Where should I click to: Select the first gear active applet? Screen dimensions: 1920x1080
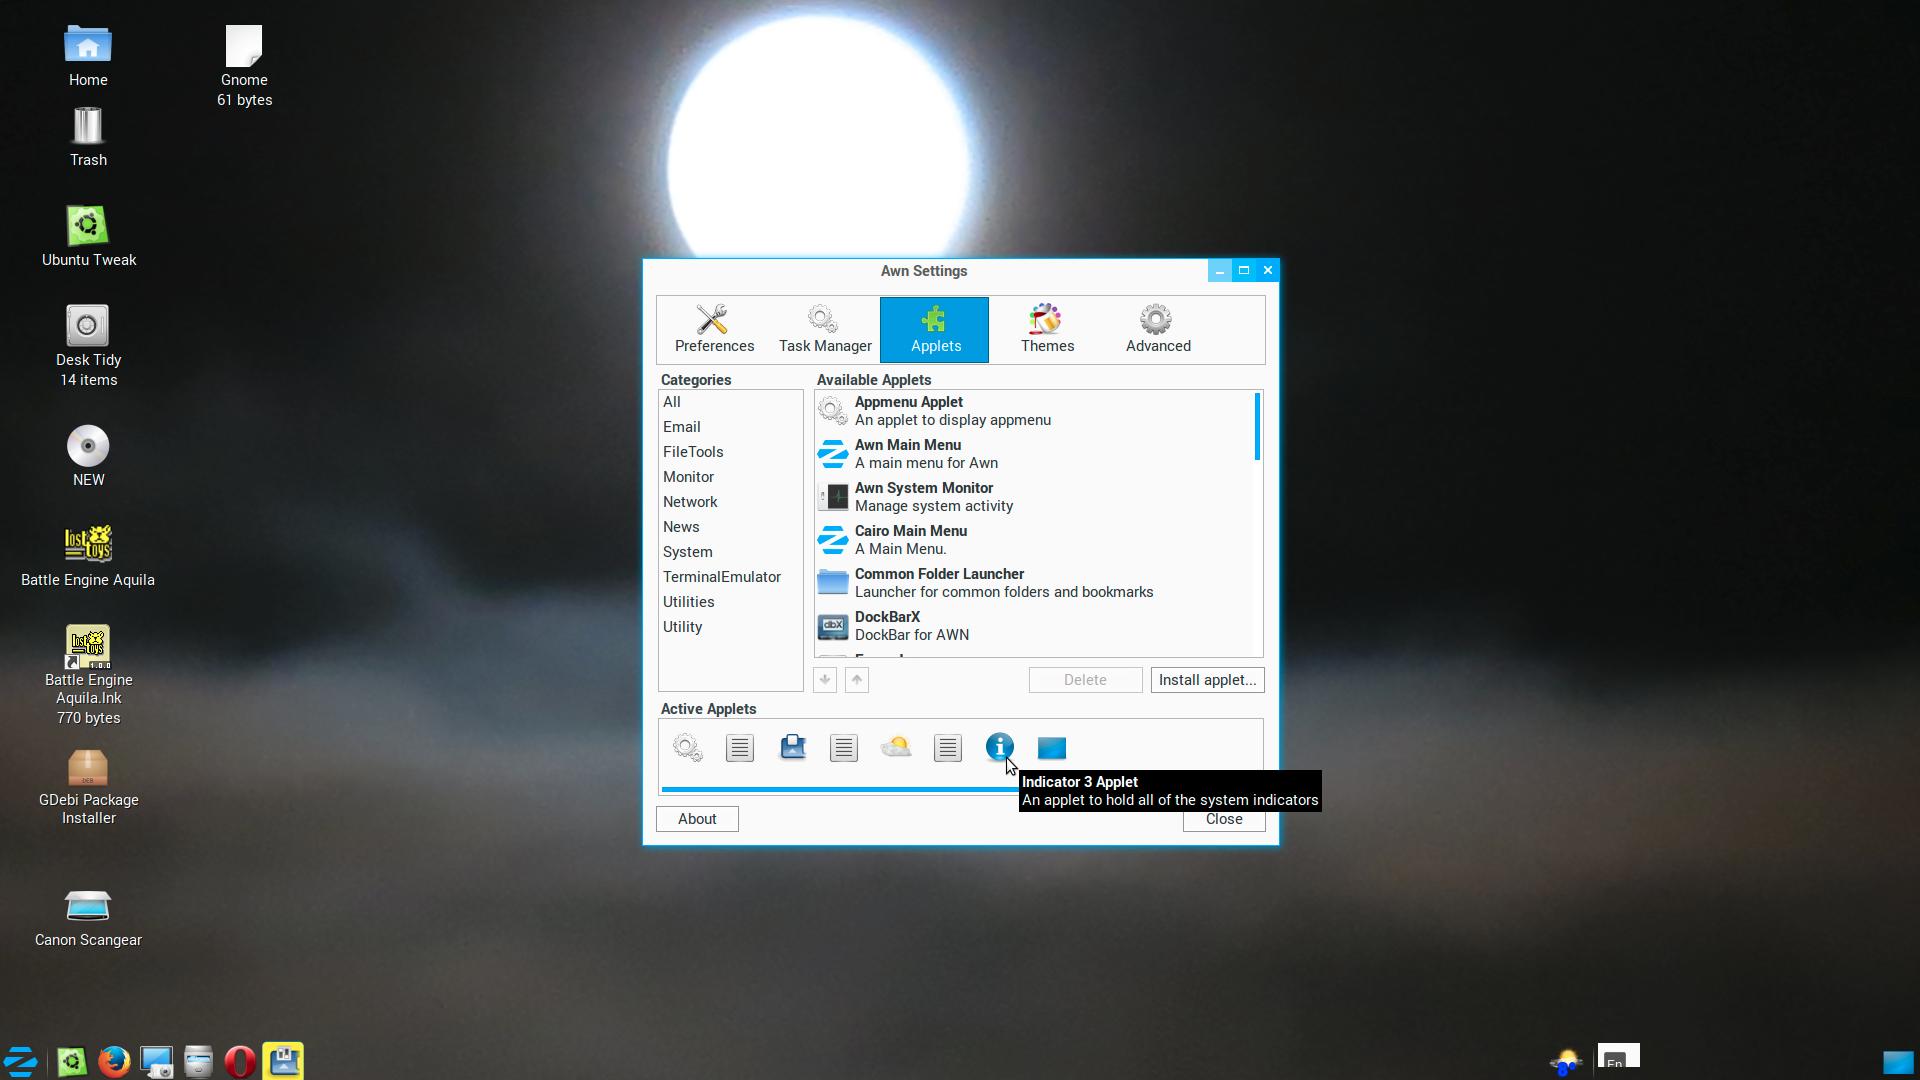point(687,747)
